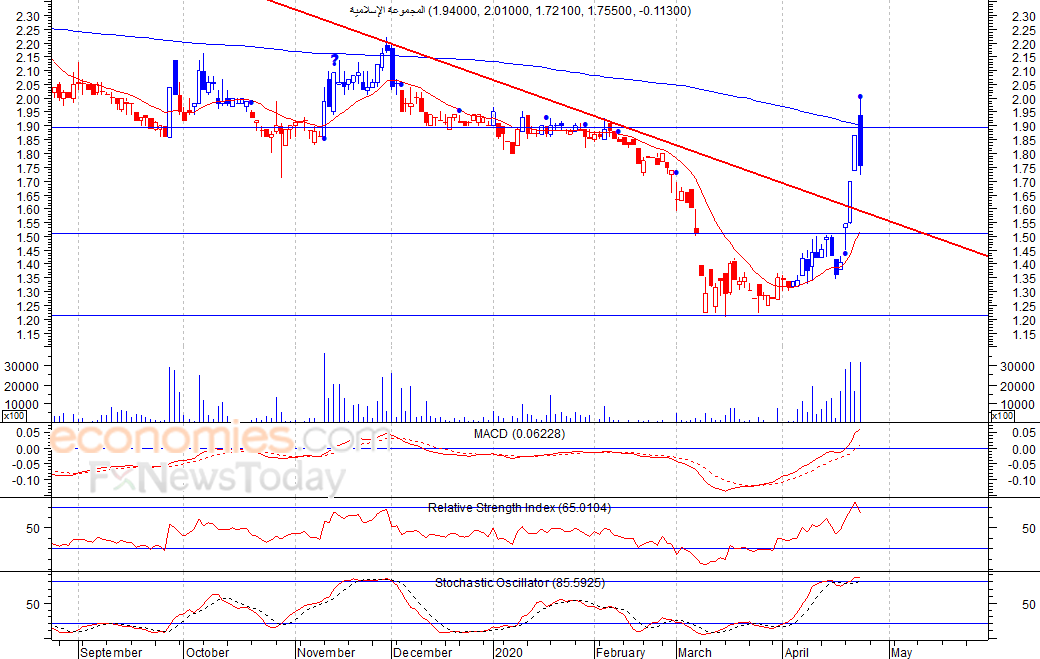
Task: Click 2.15 on the right price axis
Action: click(1024, 58)
